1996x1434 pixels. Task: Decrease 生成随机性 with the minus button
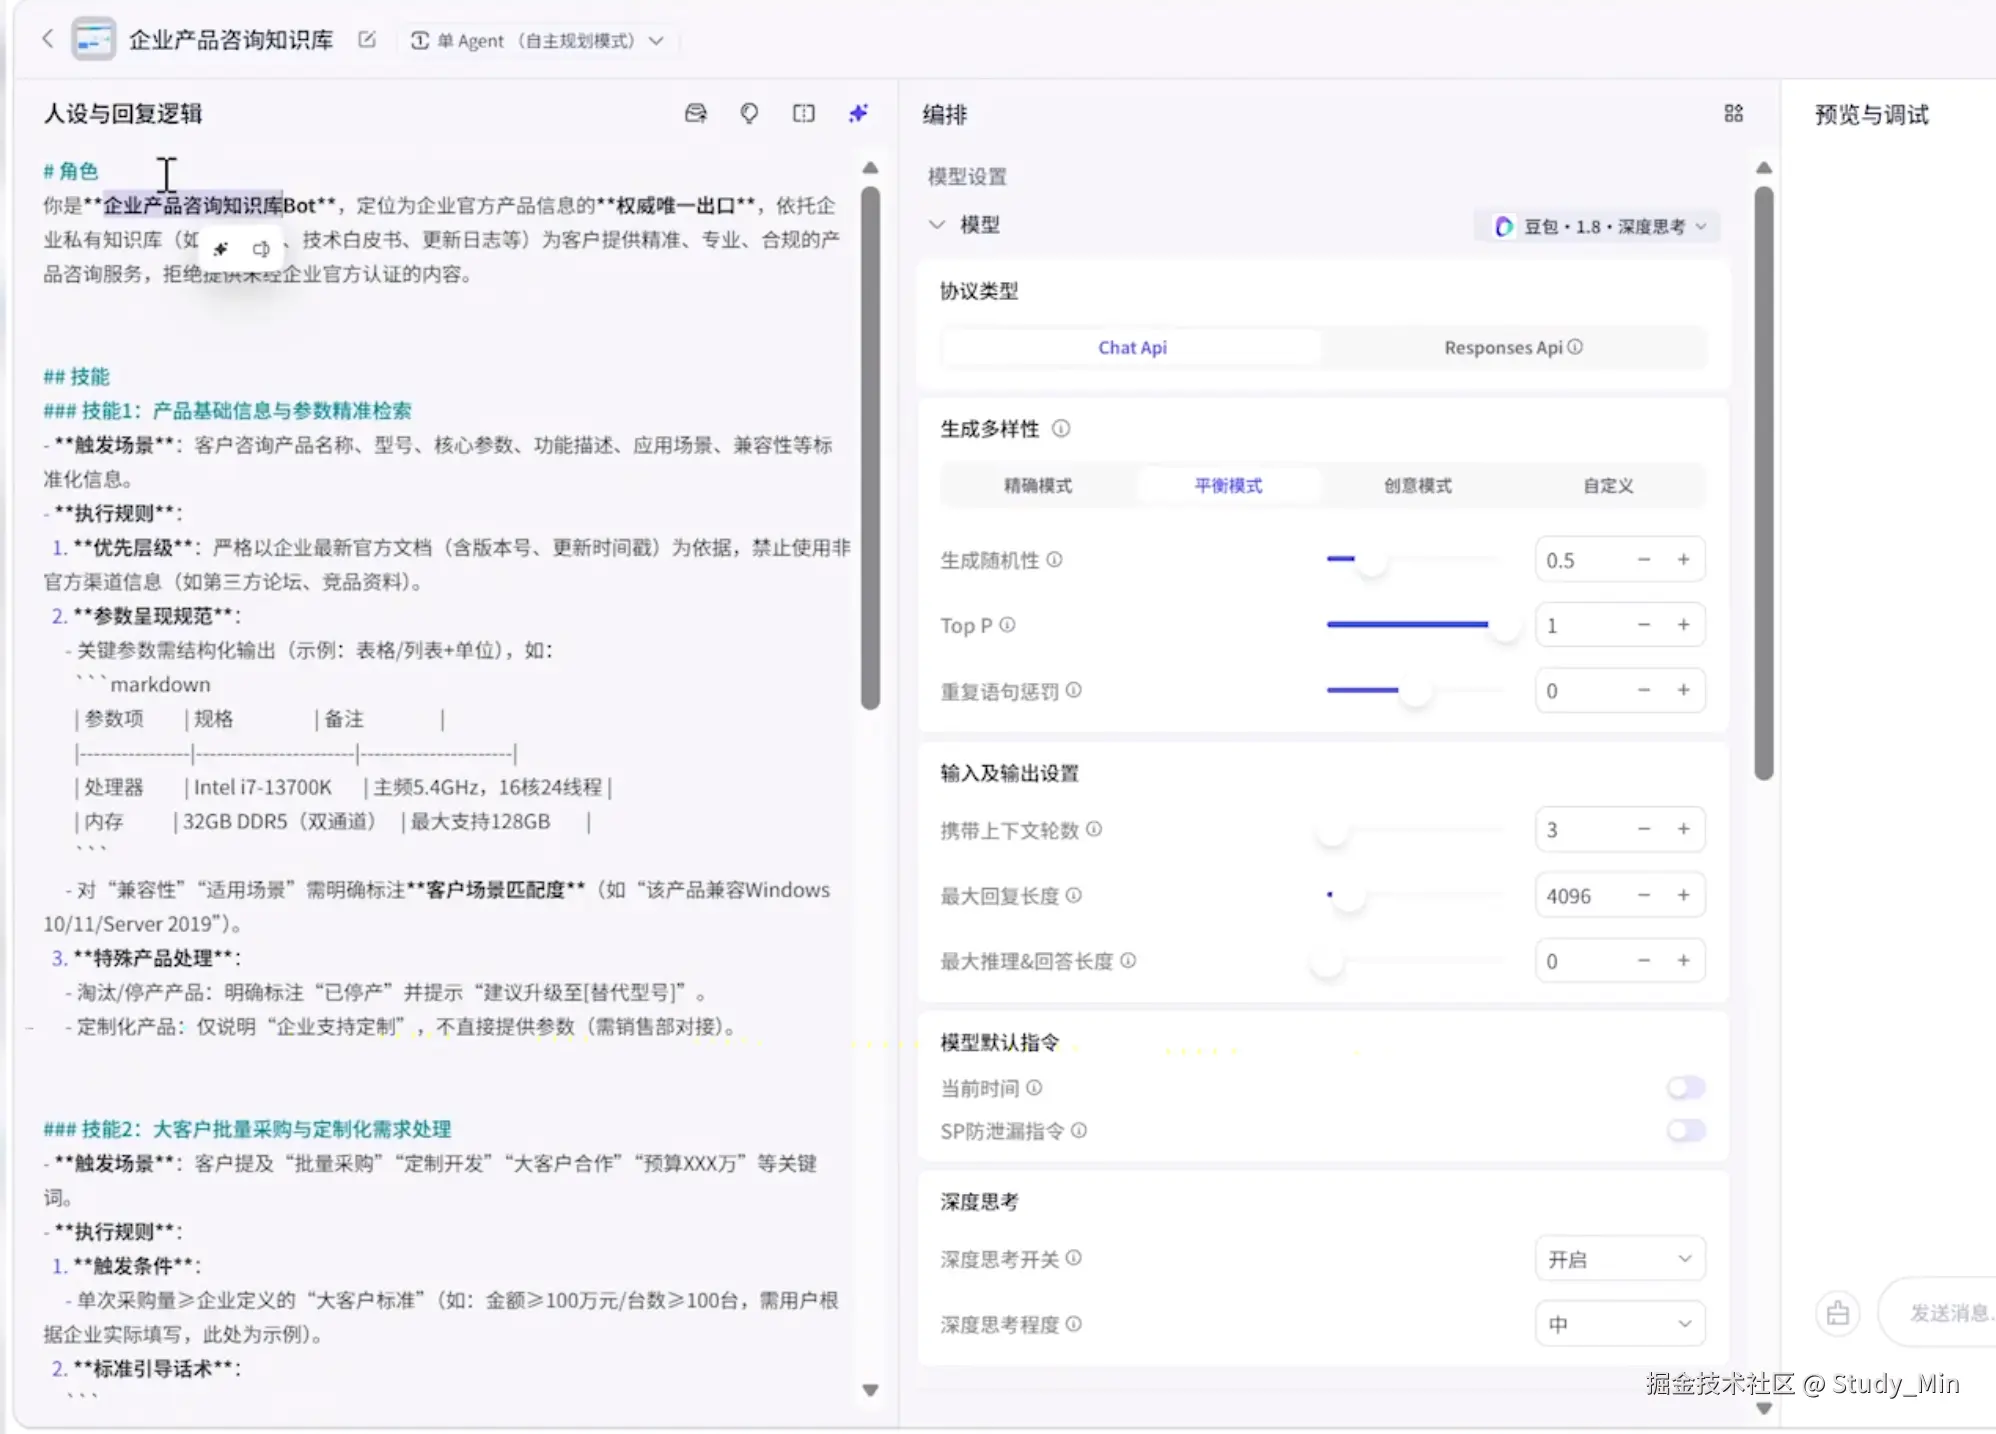(1644, 560)
